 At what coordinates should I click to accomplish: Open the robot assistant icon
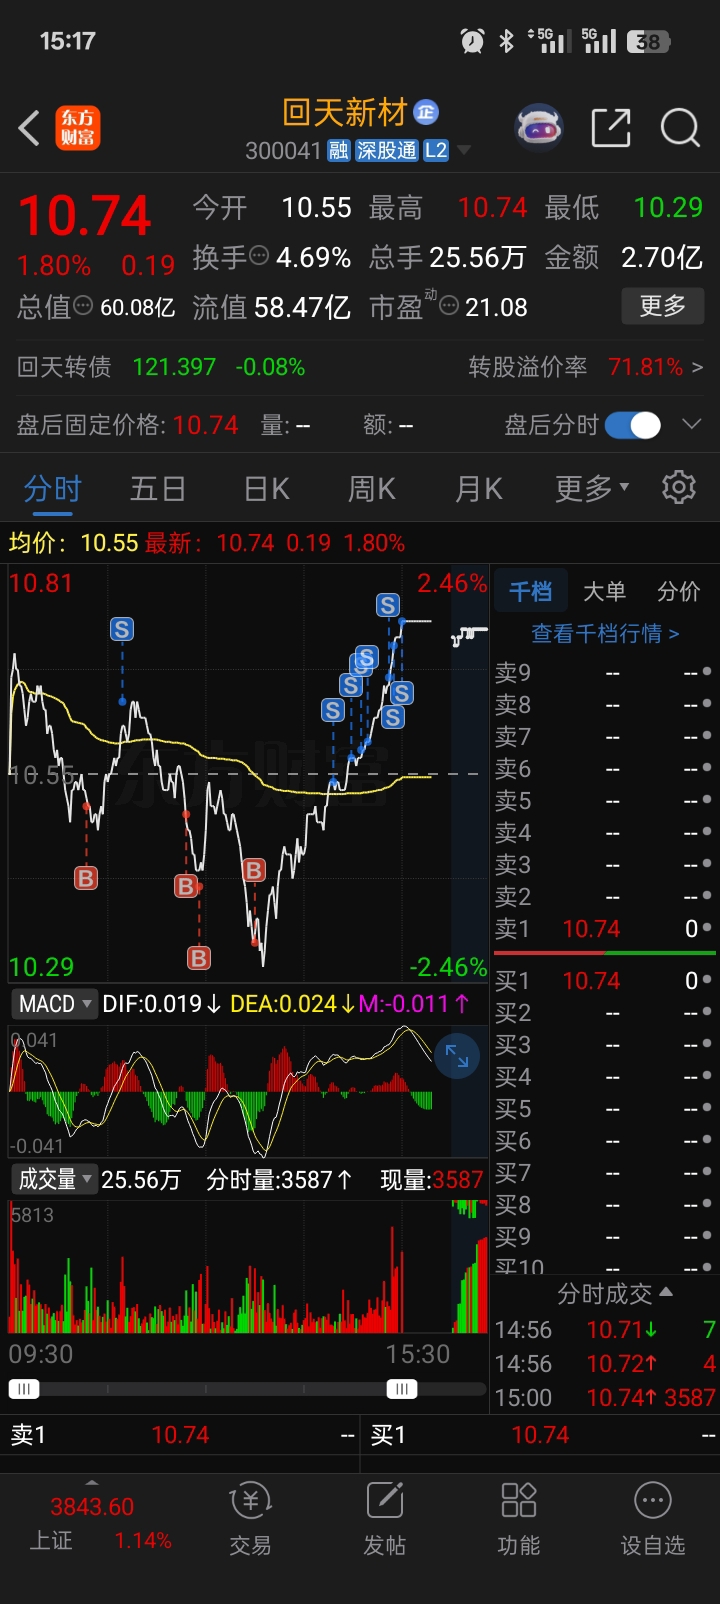[x=539, y=128]
